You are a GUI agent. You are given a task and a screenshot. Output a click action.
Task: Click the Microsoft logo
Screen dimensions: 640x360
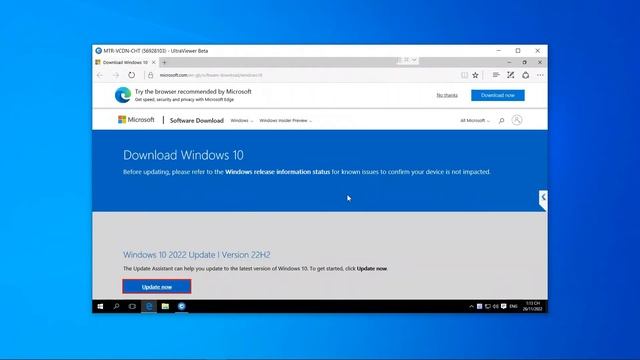point(136,120)
